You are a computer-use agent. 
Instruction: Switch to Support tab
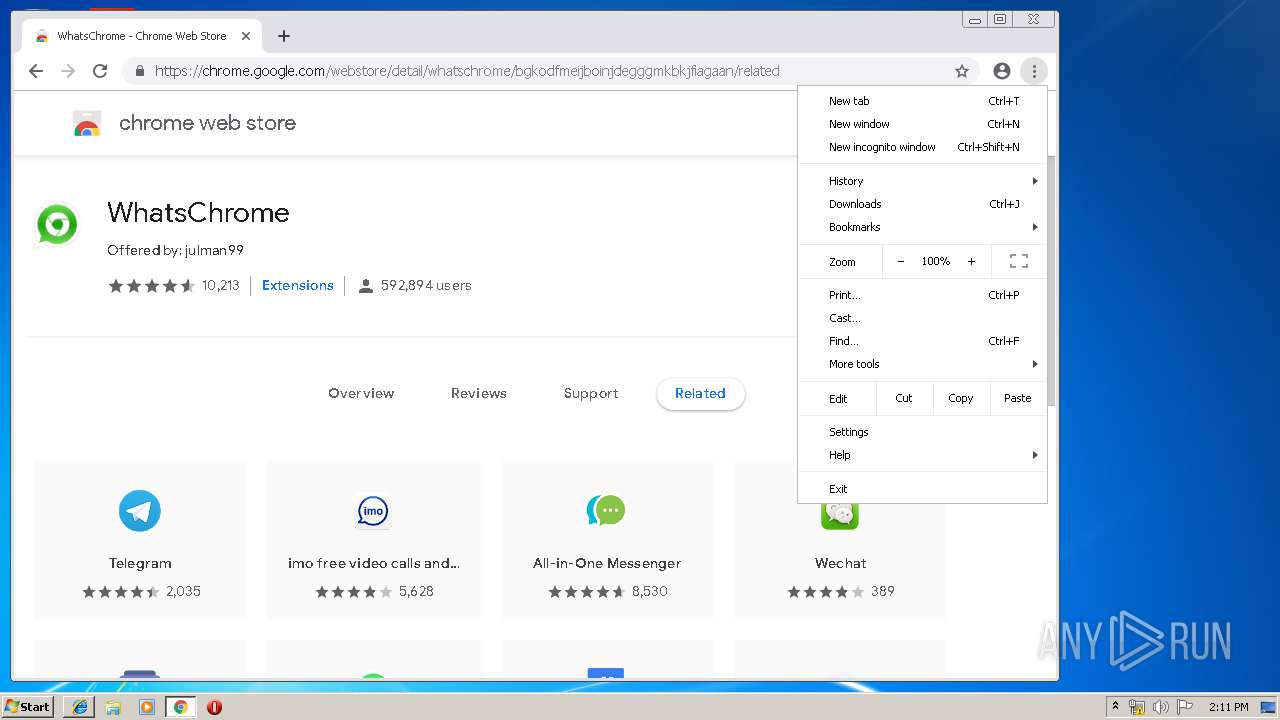point(591,393)
